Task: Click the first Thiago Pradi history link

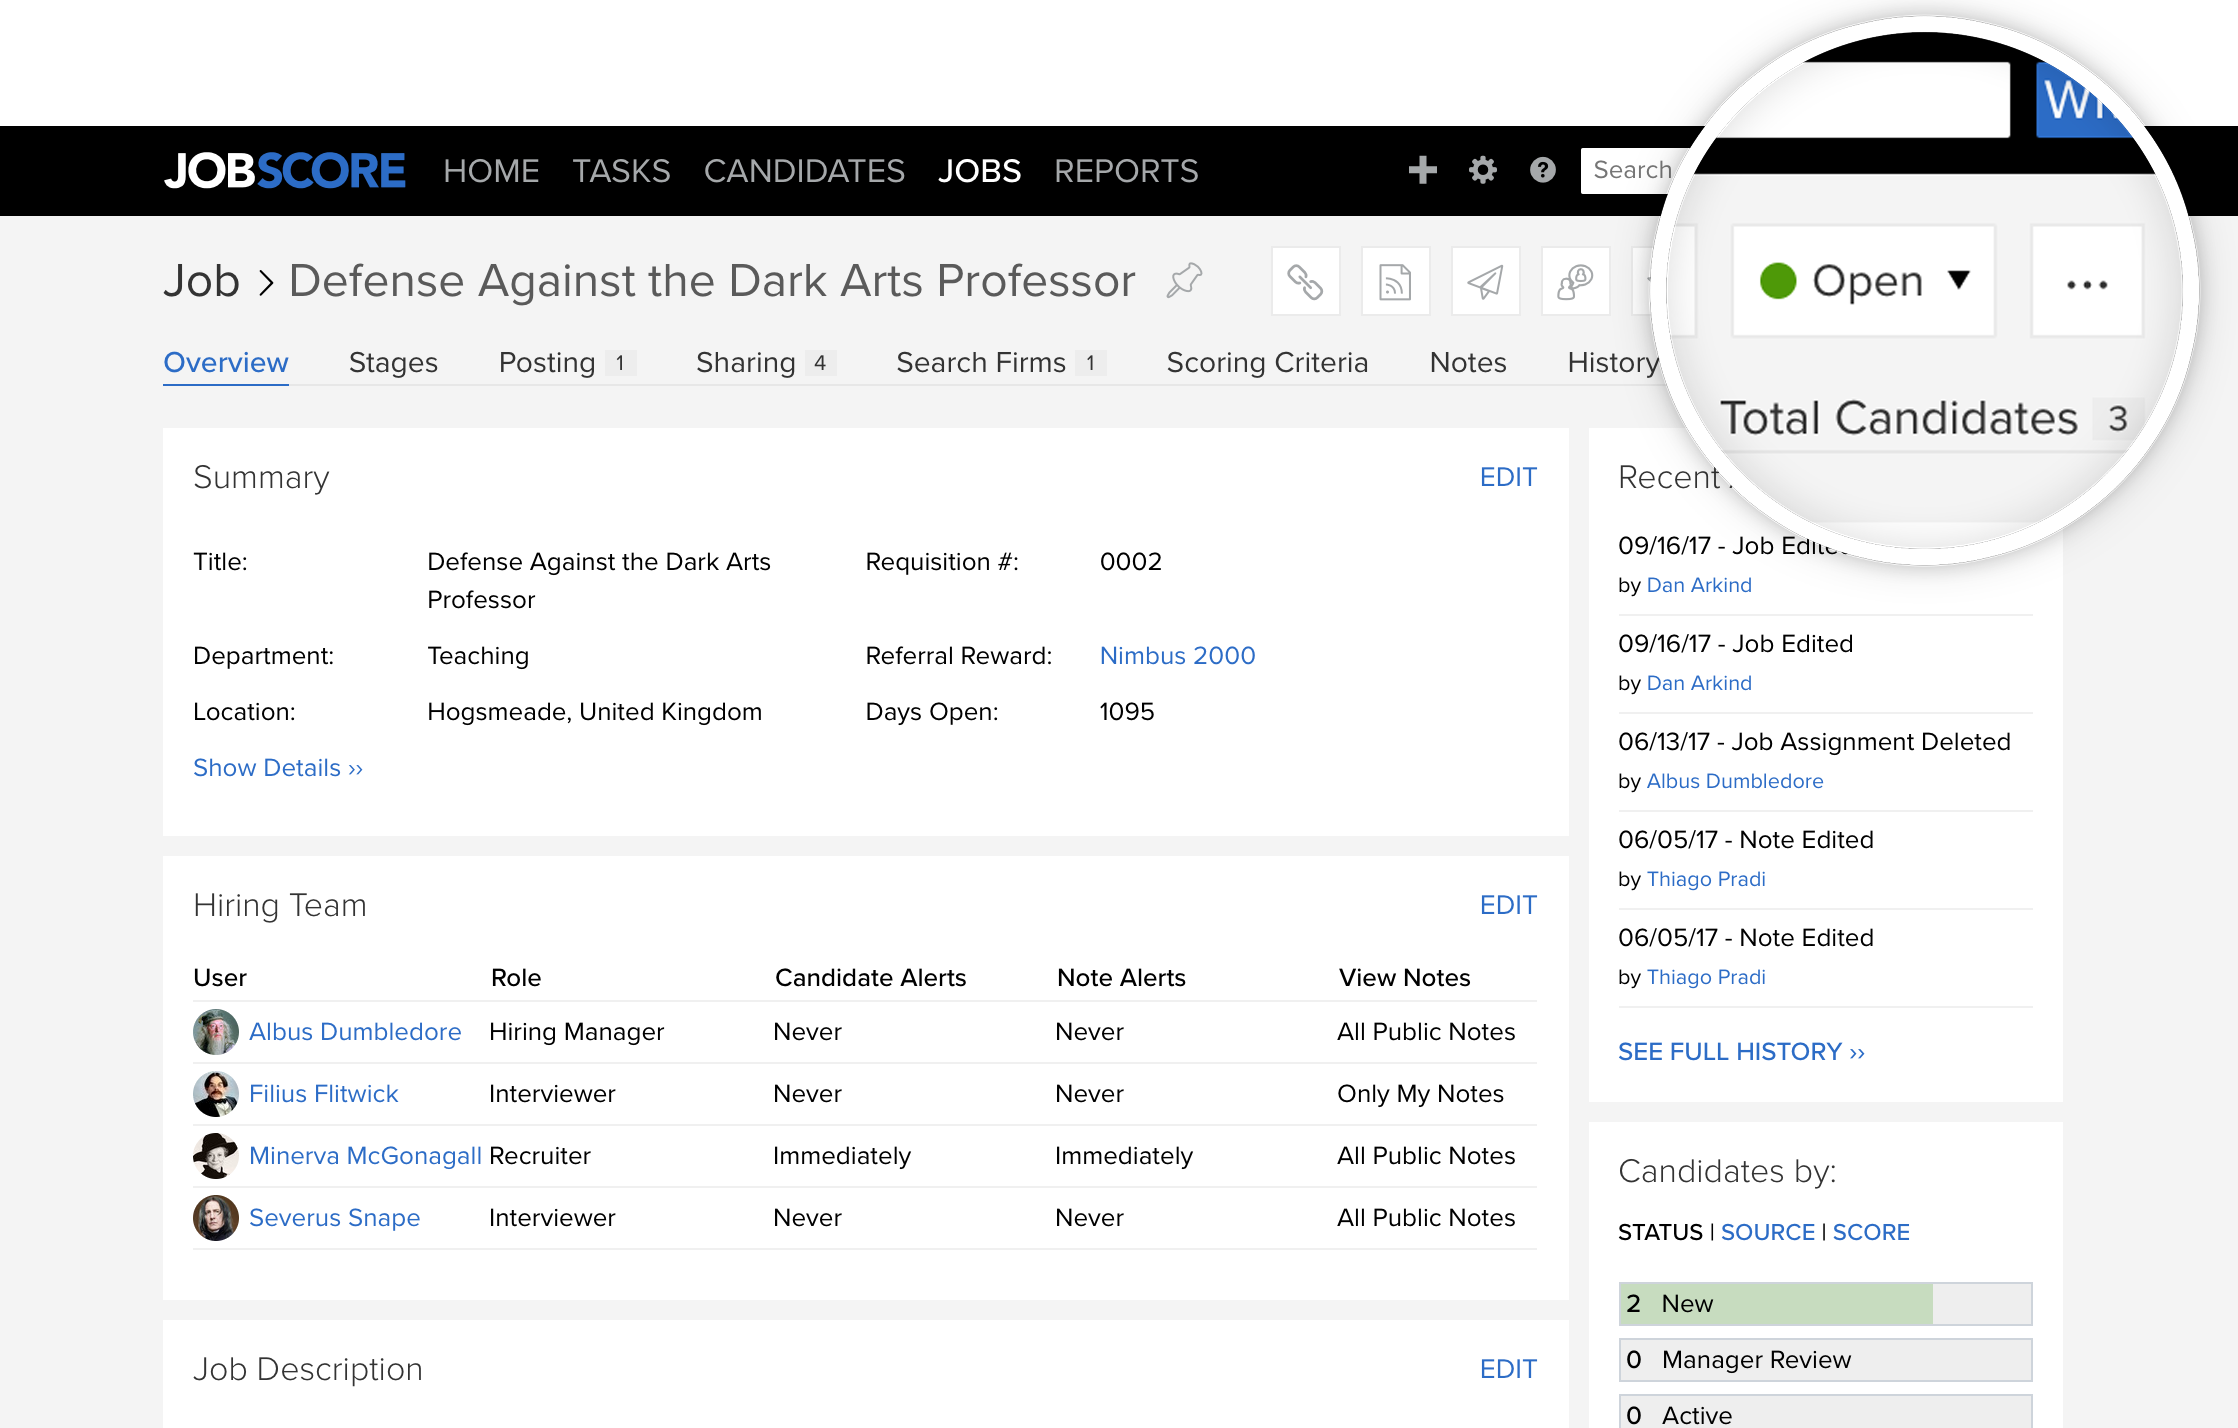Action: click(1705, 879)
